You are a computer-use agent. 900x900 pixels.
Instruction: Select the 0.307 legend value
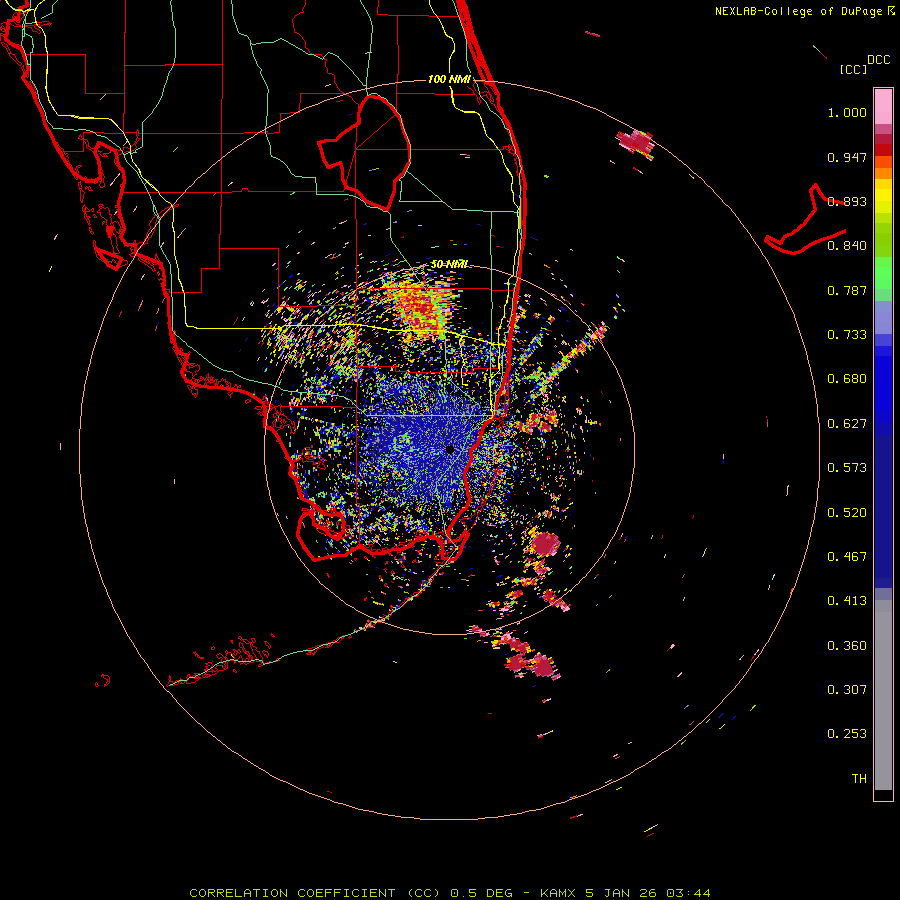[847, 690]
